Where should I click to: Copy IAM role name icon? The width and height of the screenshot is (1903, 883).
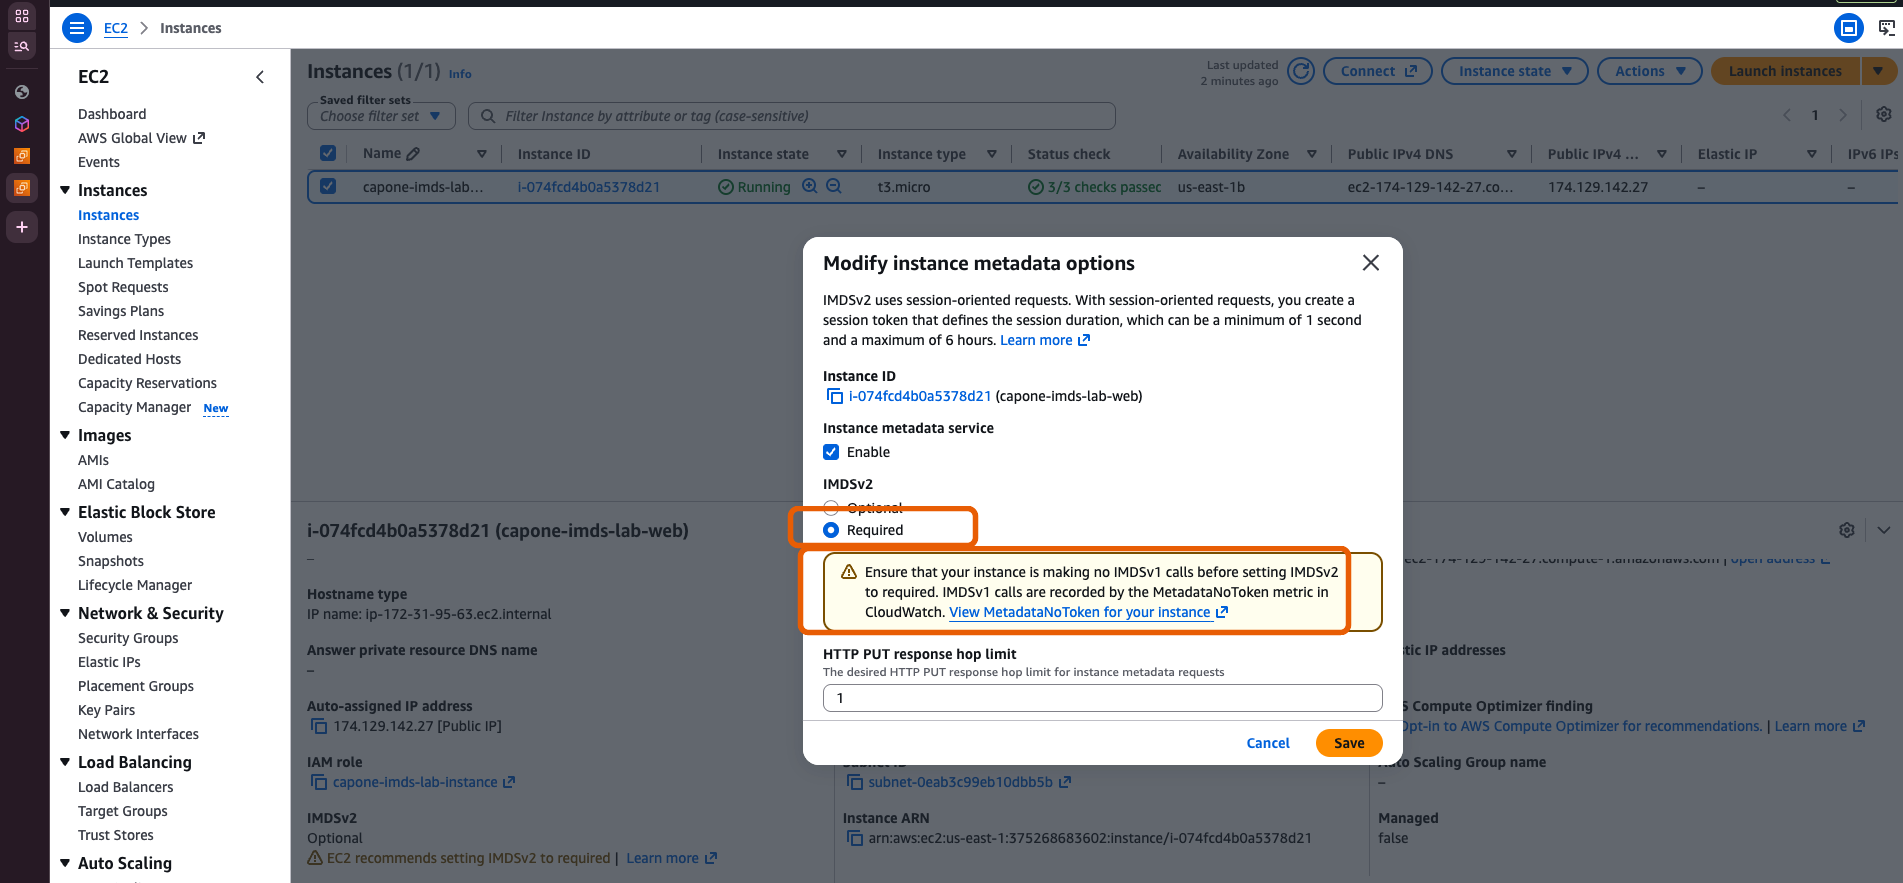pyautogui.click(x=318, y=782)
